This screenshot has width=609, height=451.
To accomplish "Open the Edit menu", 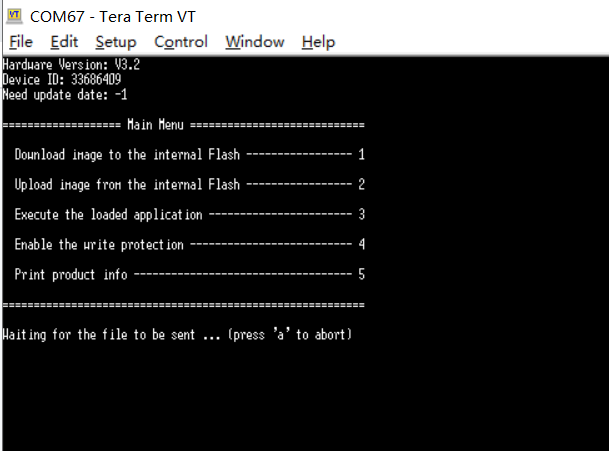I will coord(64,42).
